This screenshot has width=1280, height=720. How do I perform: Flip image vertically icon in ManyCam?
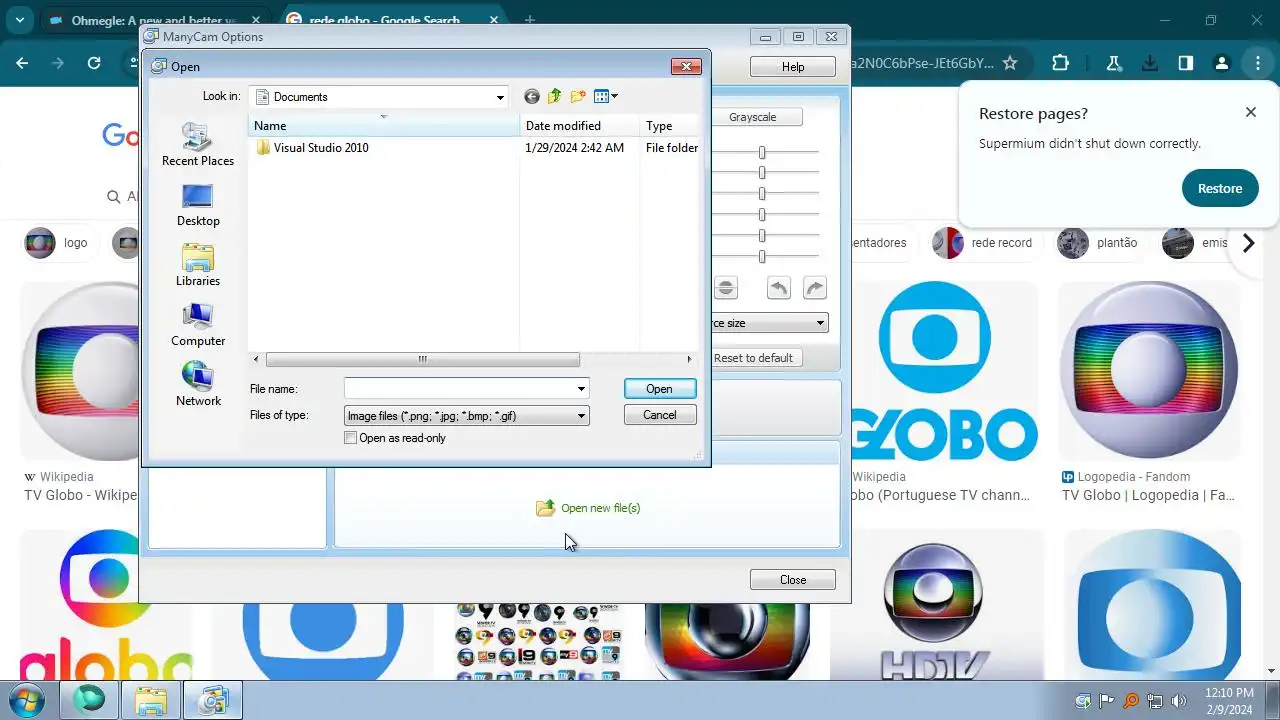click(x=726, y=288)
